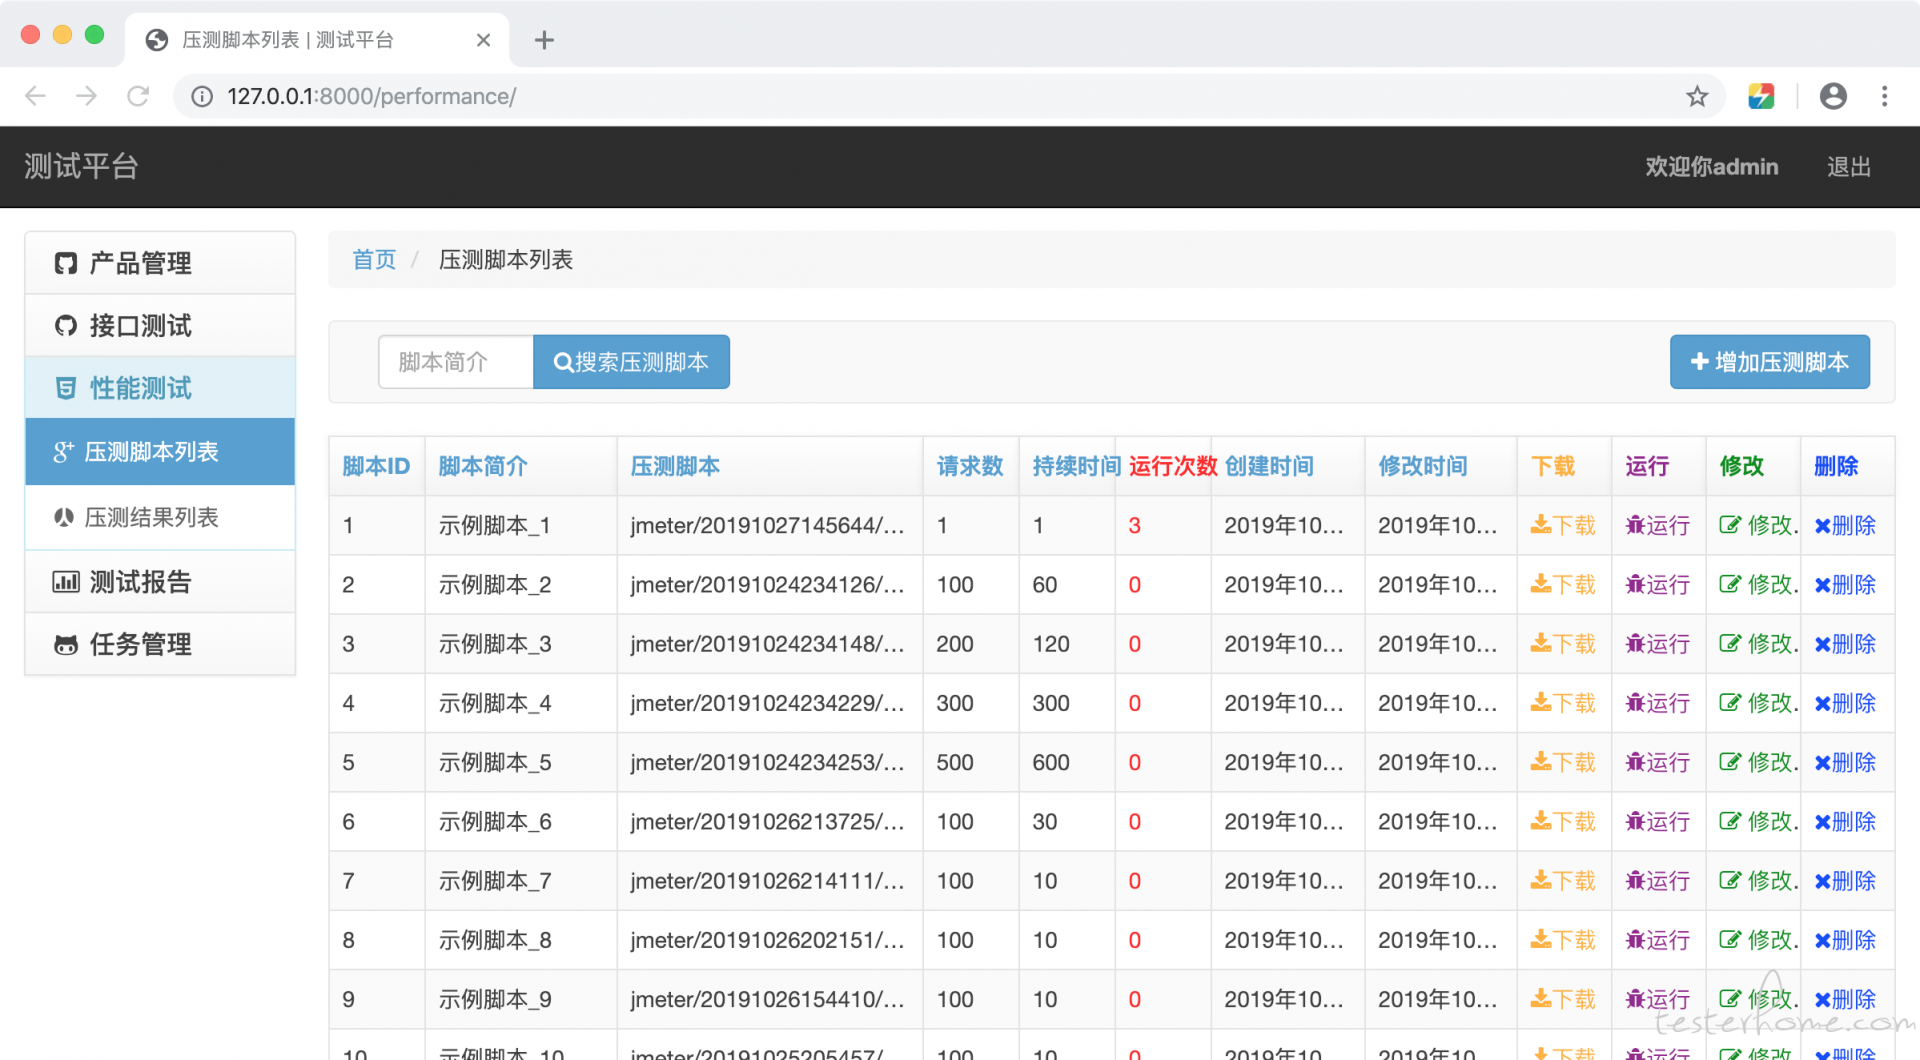Download script 示例脚本_1

1563,526
